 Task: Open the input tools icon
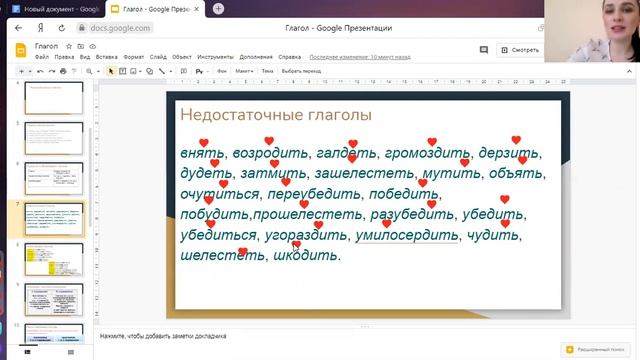pos(199,71)
